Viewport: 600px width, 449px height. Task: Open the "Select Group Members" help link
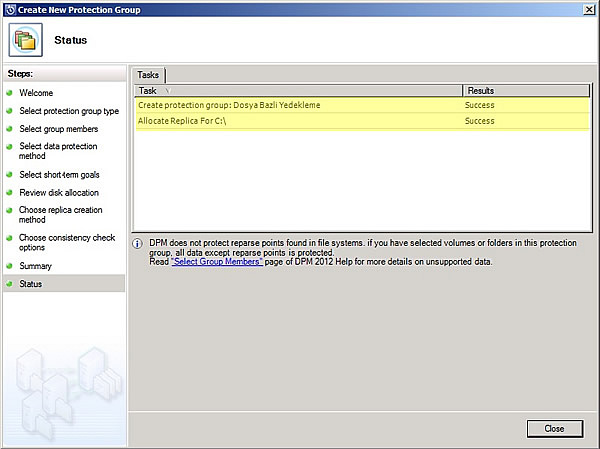click(x=217, y=262)
